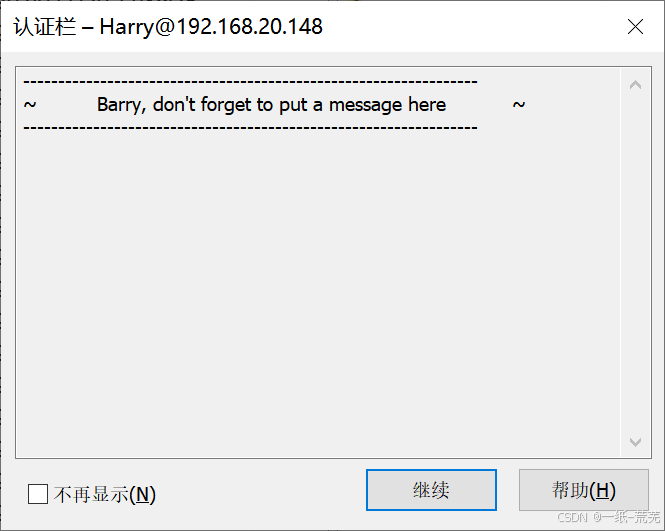Click the top dashed separator line
The height and width of the screenshot is (531, 665).
[x=250, y=81]
